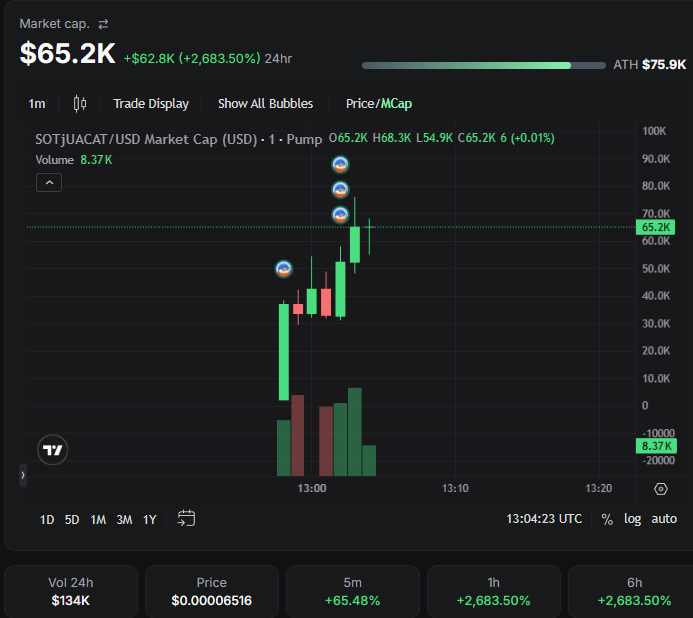Image resolution: width=693 pixels, height=618 pixels.
Task: Click the 100K price axis label
Action: click(654, 131)
